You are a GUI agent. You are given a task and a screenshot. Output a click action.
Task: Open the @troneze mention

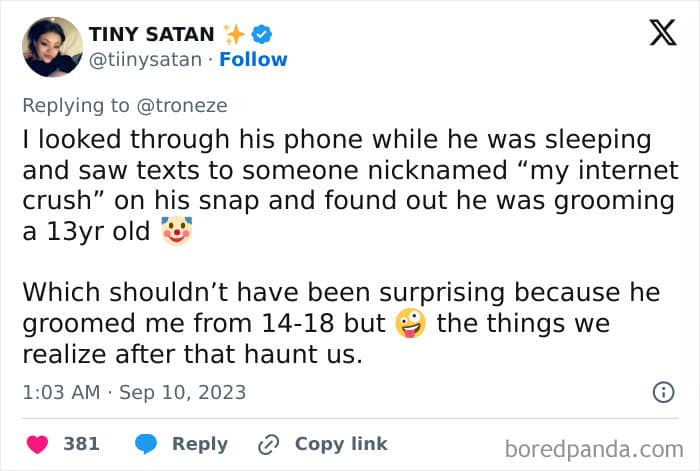click(182, 106)
